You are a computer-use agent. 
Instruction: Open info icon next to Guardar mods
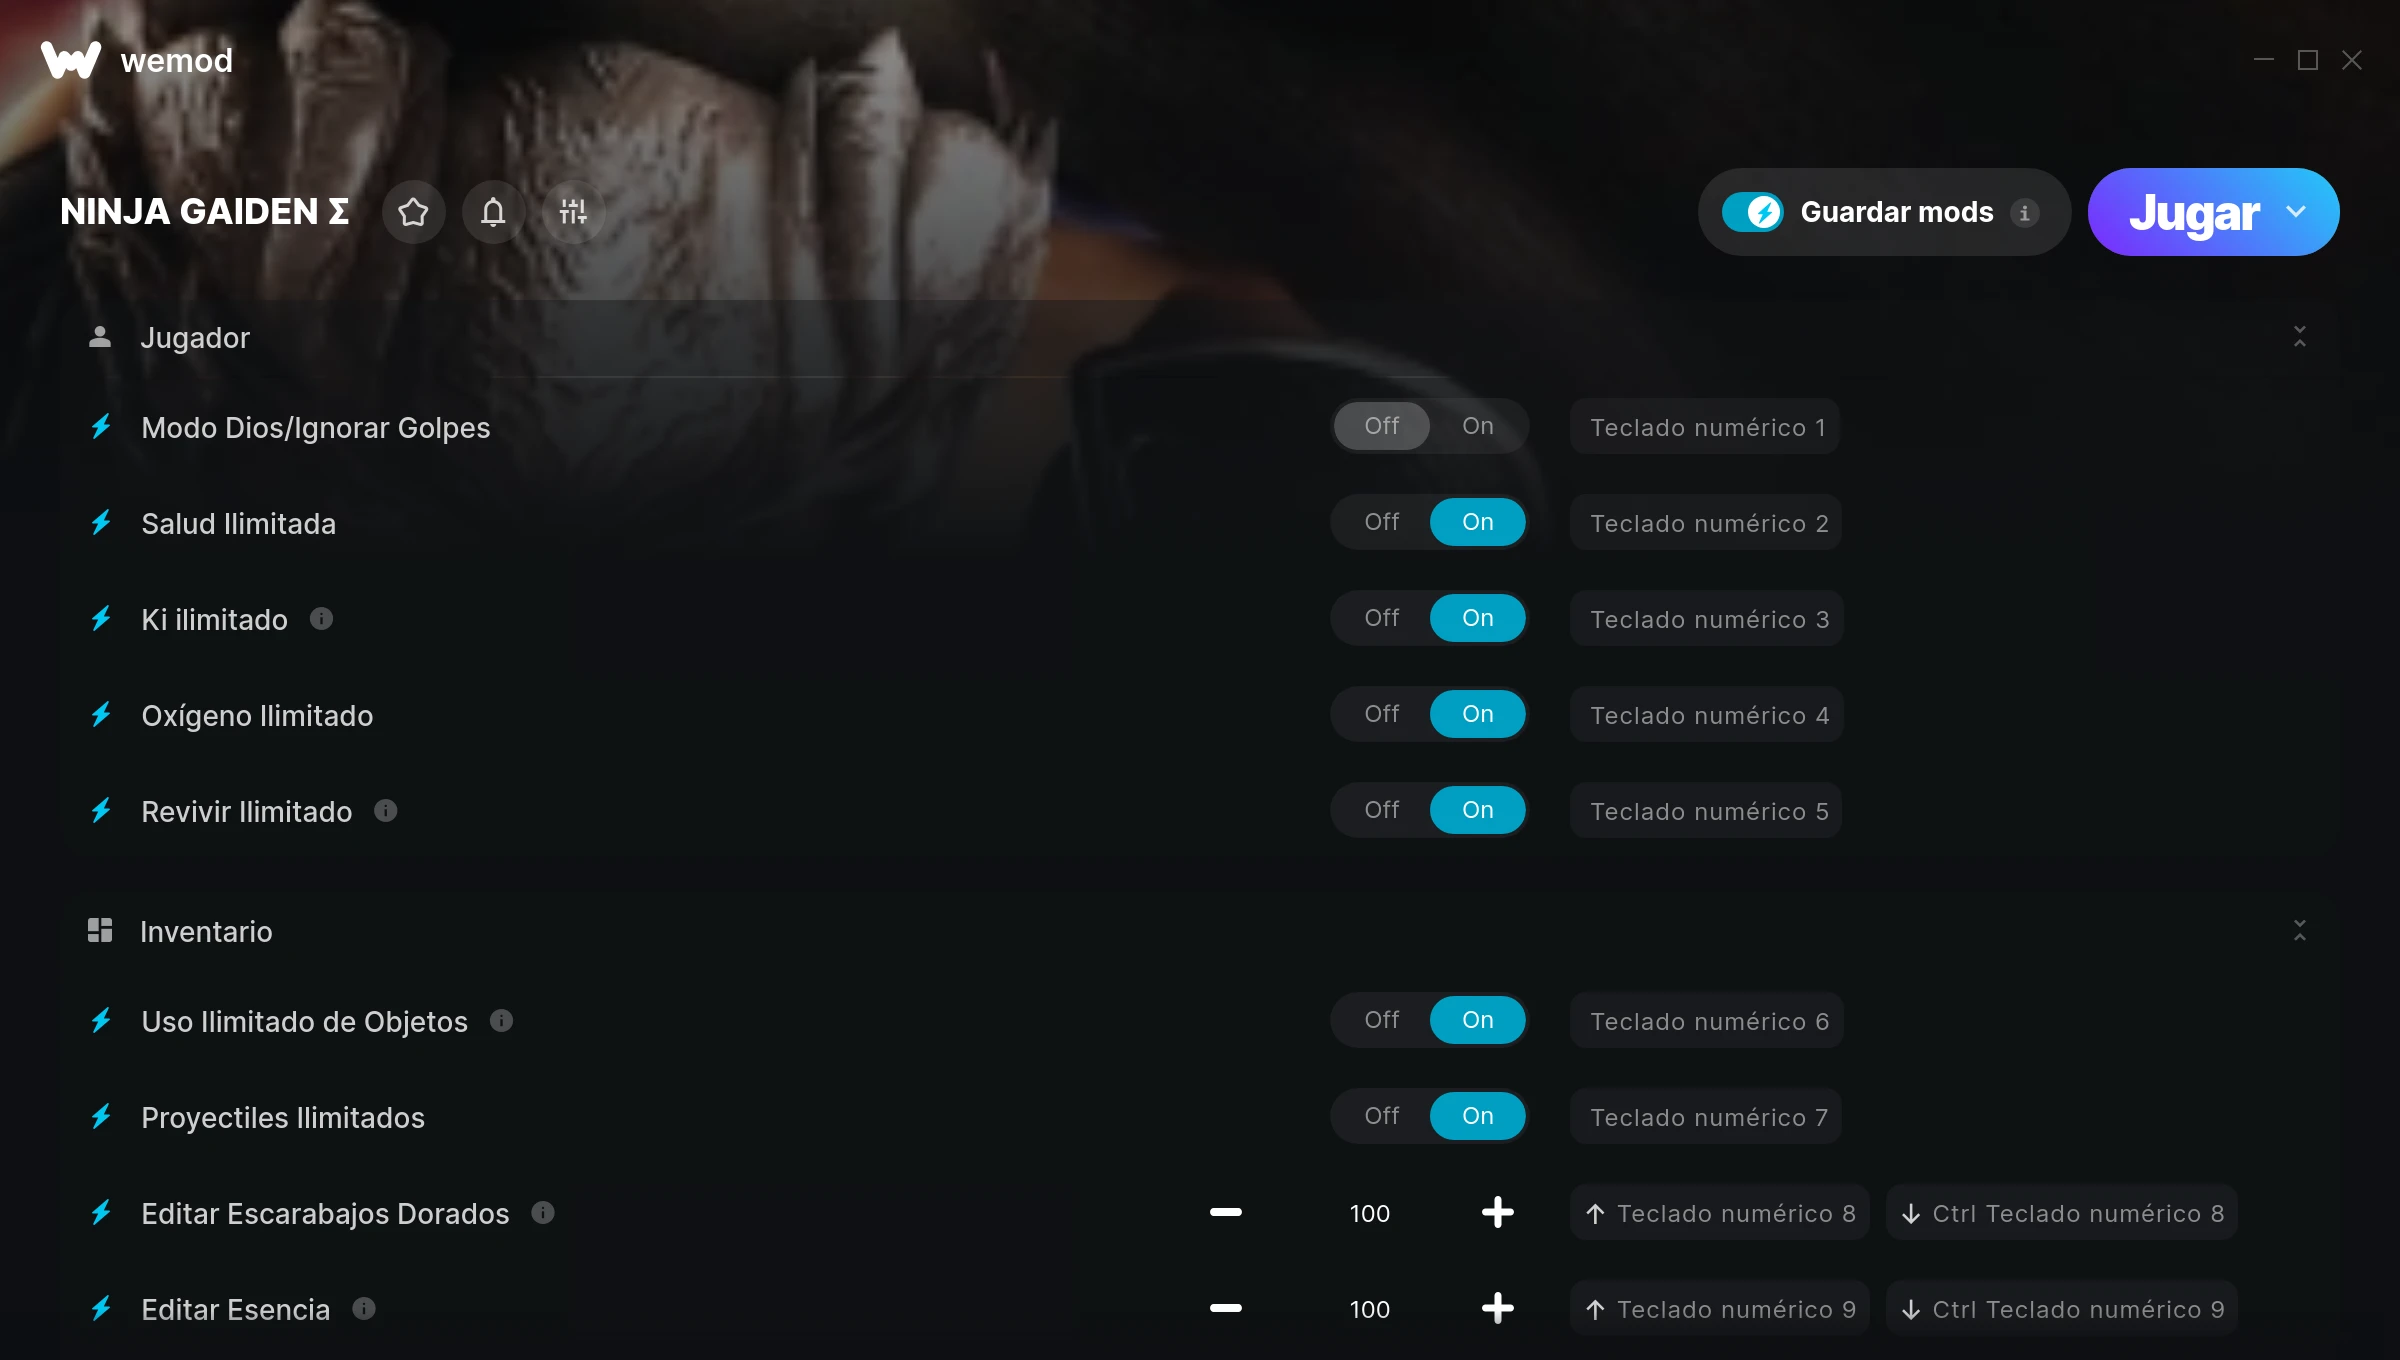[x=2025, y=213]
